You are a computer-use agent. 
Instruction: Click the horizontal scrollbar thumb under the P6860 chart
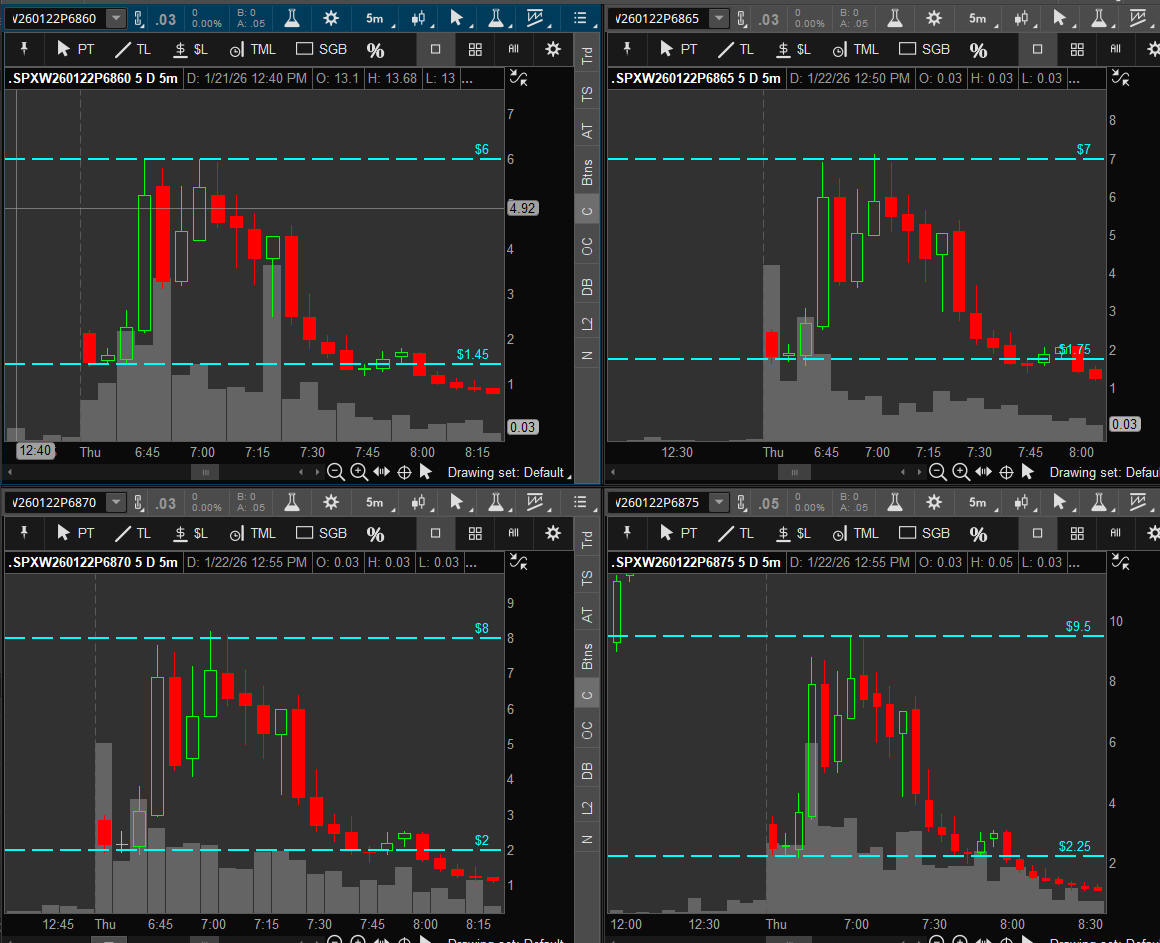click(x=204, y=472)
